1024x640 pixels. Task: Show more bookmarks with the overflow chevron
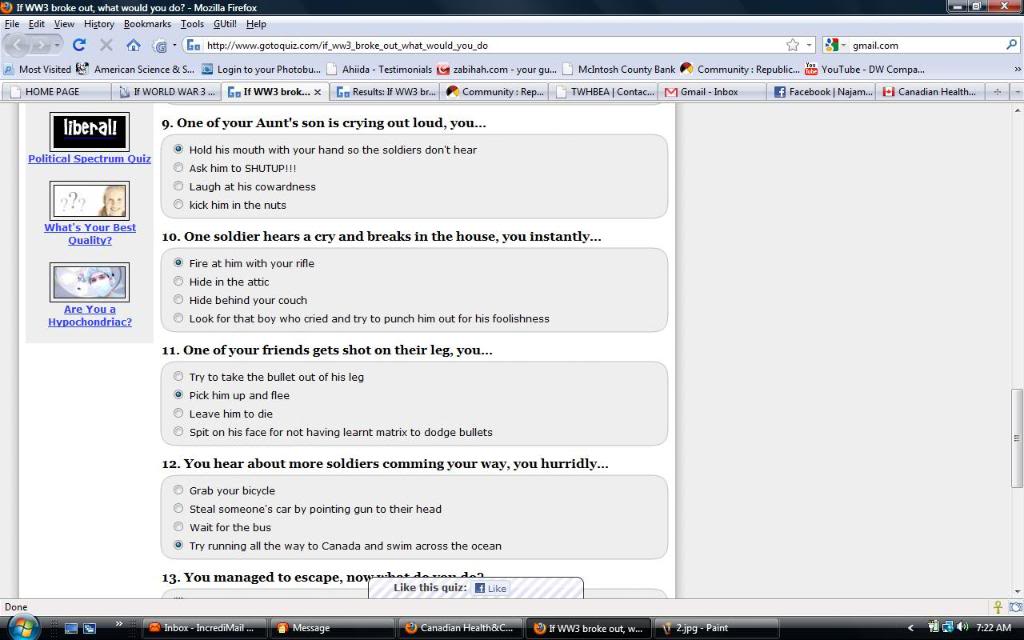pyautogui.click(x=1016, y=69)
